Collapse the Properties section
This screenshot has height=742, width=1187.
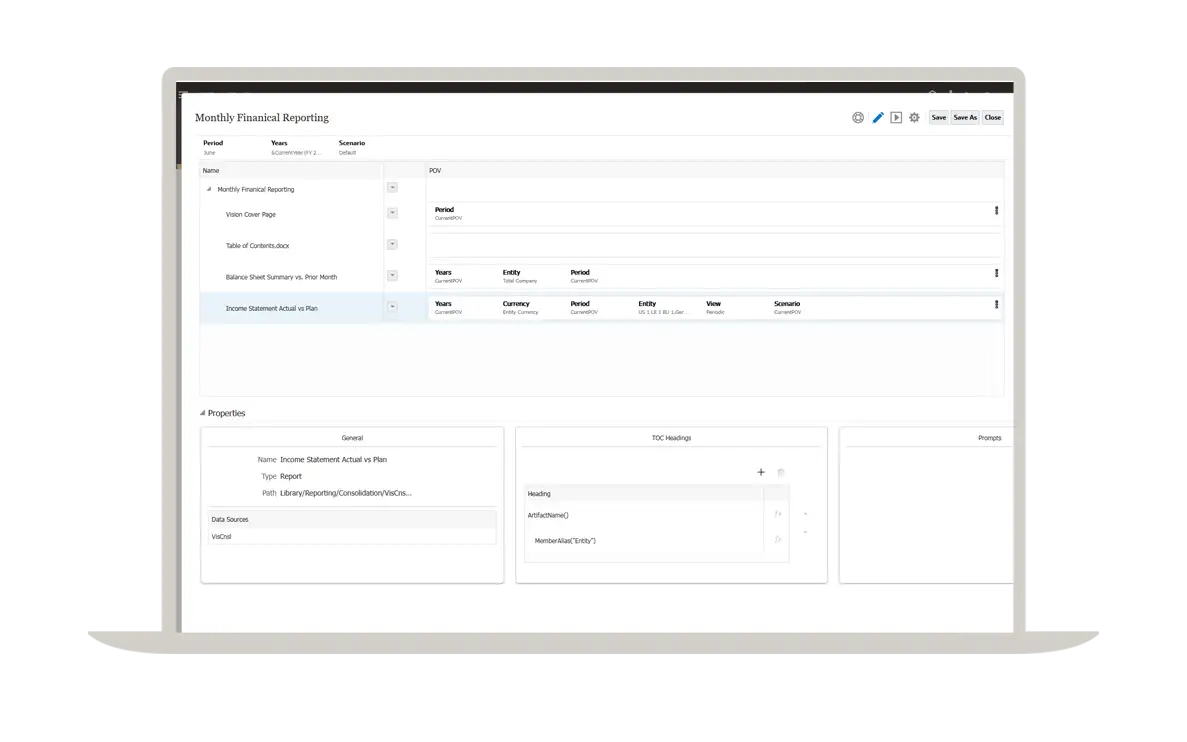[x=202, y=413]
